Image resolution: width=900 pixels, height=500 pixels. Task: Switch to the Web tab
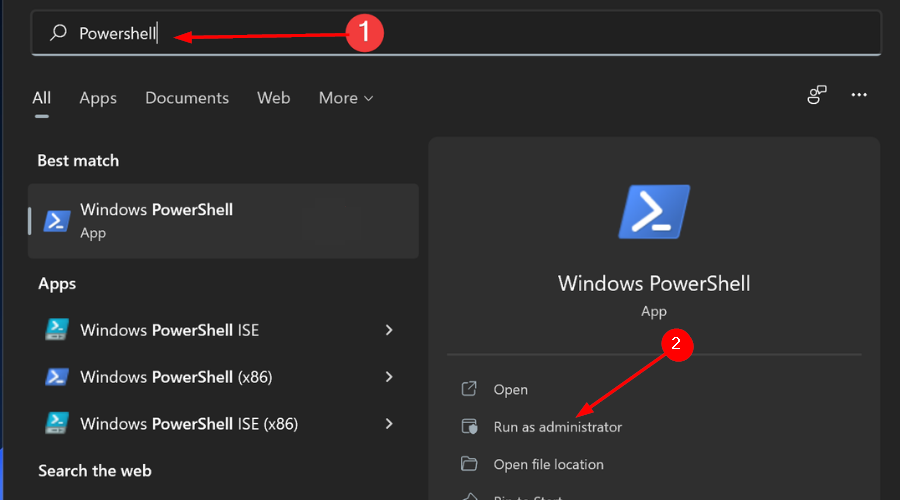(x=273, y=98)
